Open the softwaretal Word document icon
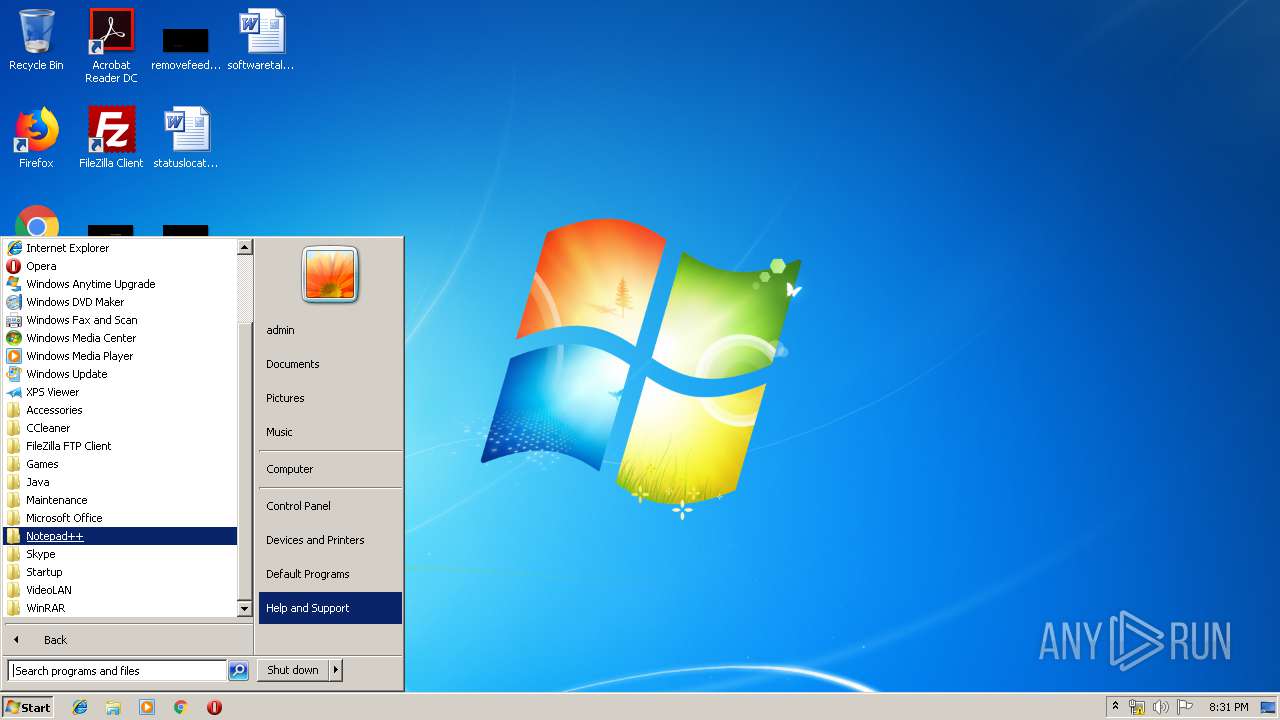Screen dimensions: 1280x720 [x=261, y=40]
